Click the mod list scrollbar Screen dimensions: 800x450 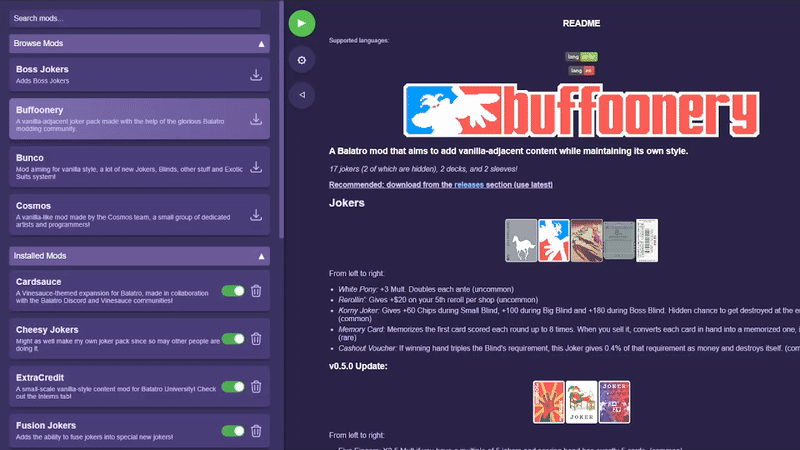click(281, 120)
